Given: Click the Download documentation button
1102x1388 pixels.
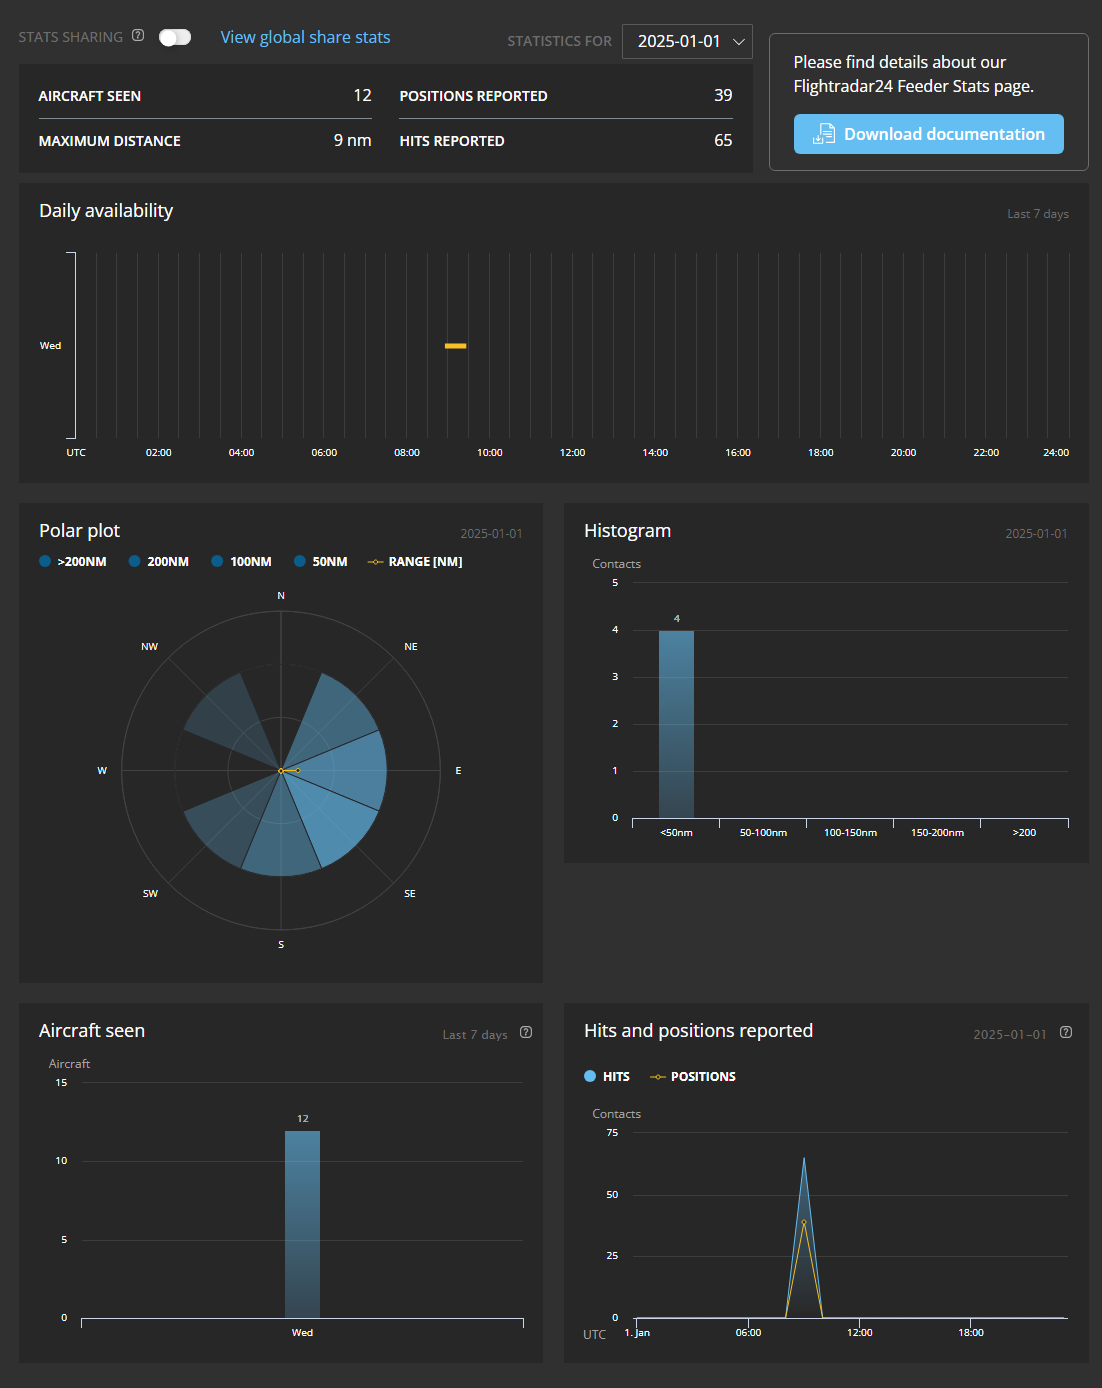Looking at the screenshot, I should (928, 134).
